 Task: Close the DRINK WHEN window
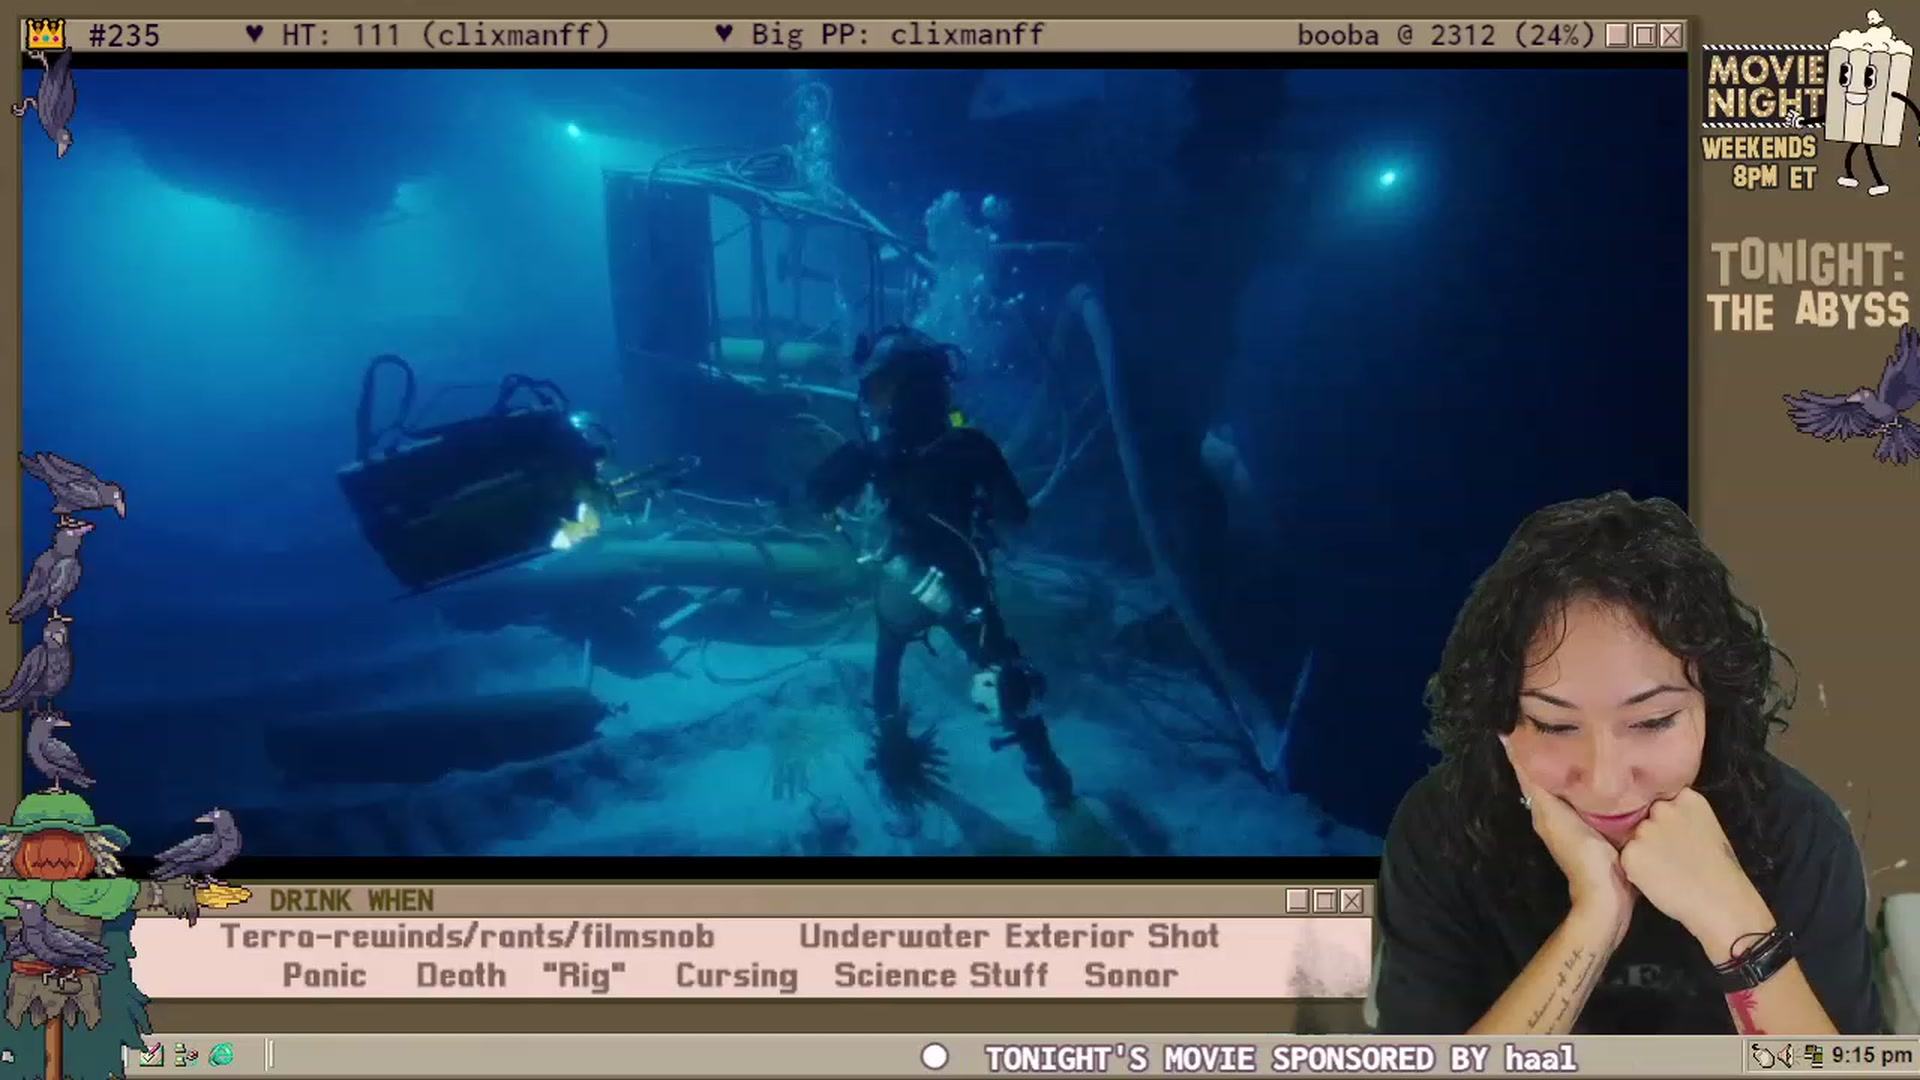coord(1351,901)
